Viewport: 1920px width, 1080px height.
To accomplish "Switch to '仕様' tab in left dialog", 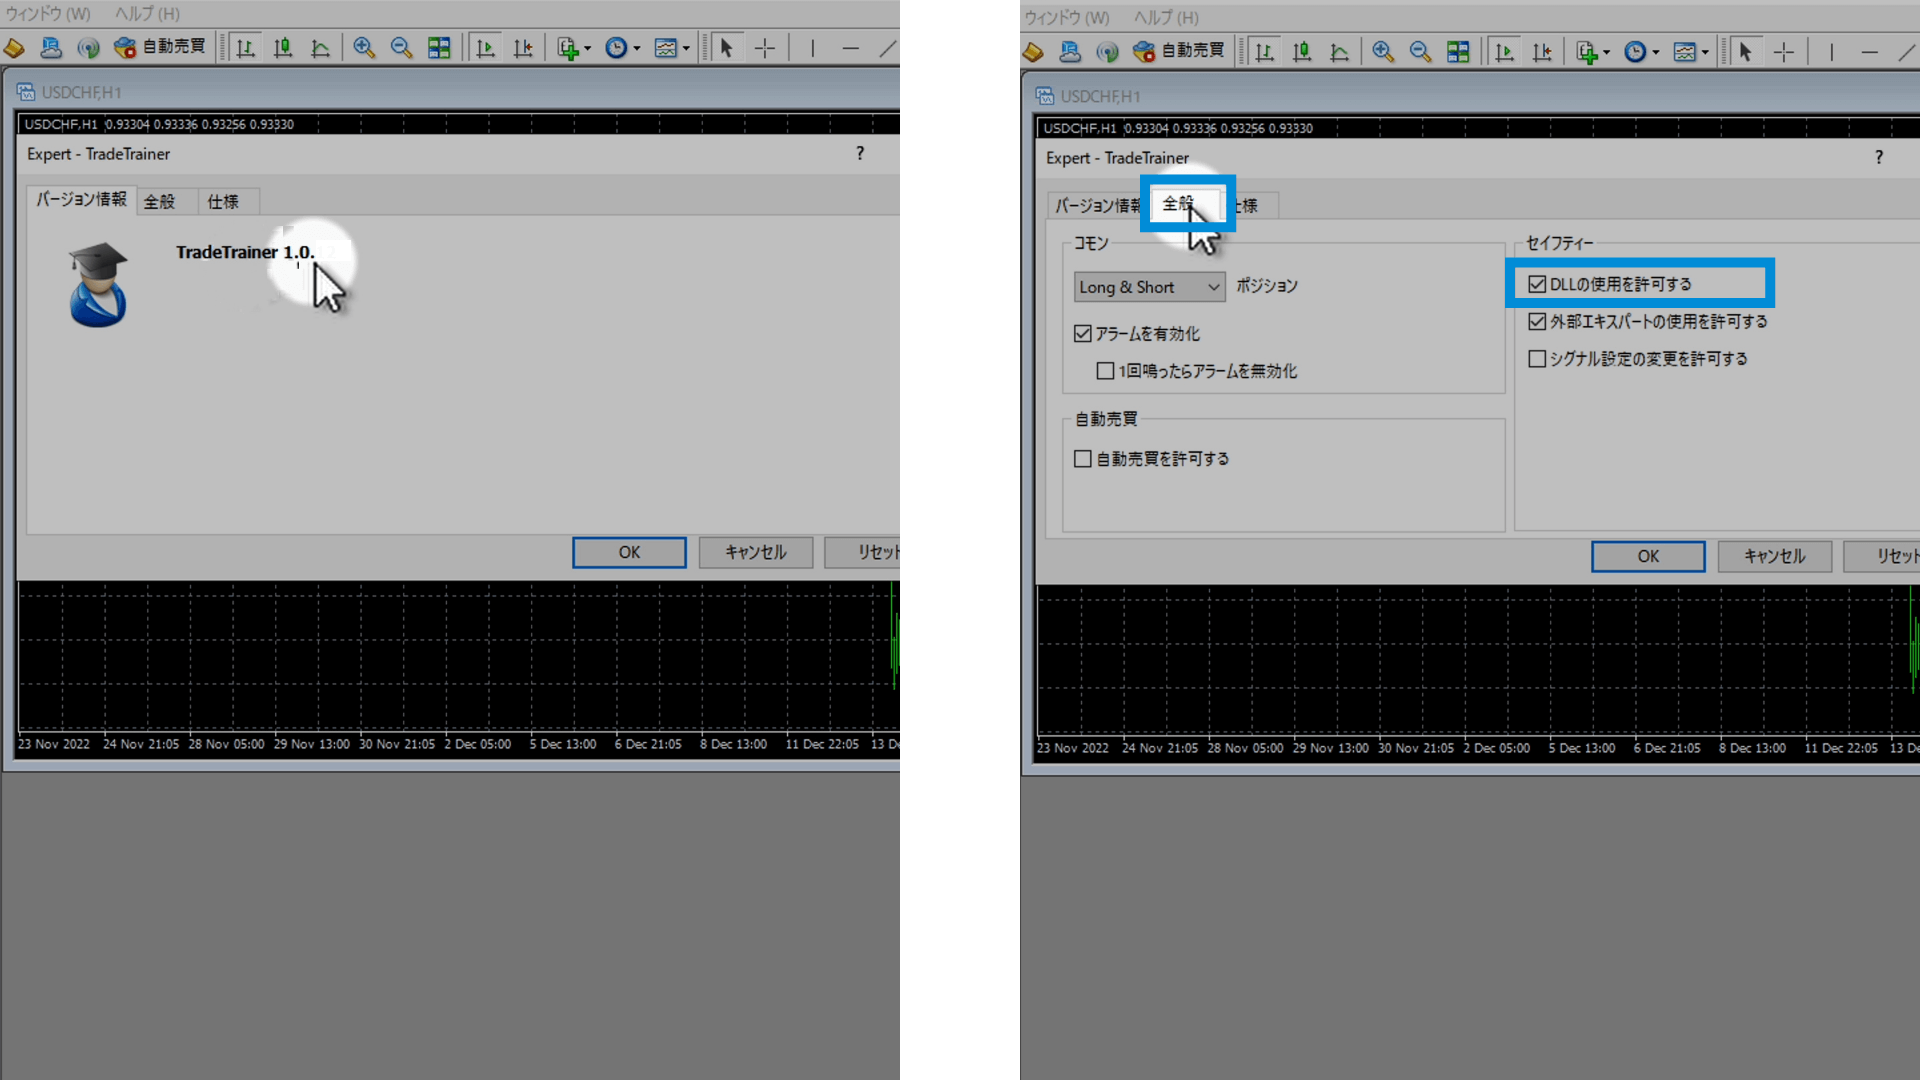I will [223, 202].
